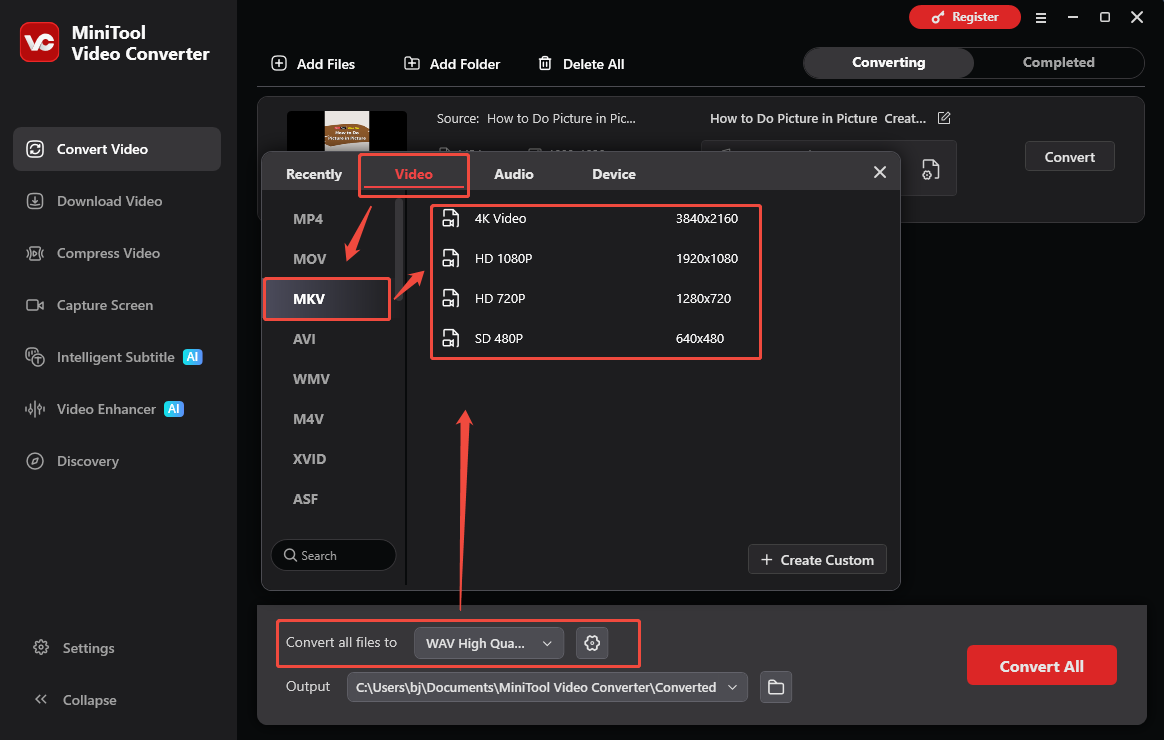Open the Discovery page
The width and height of the screenshot is (1164, 740).
click(x=72, y=461)
